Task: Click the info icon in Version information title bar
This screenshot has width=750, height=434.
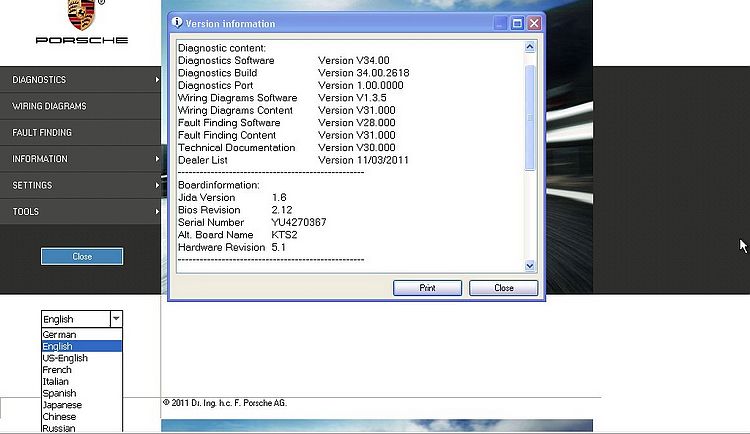Action: [x=177, y=22]
